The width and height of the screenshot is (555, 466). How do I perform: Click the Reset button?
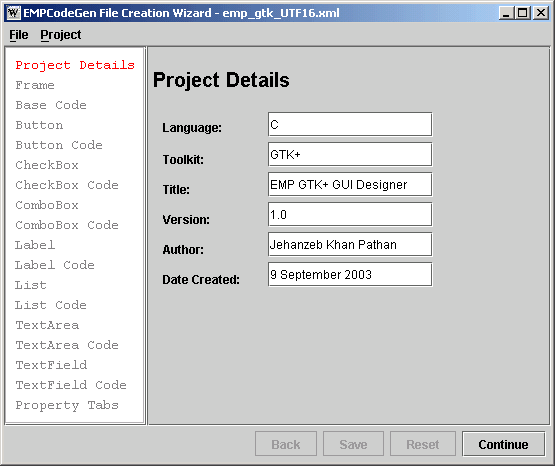coord(423,444)
